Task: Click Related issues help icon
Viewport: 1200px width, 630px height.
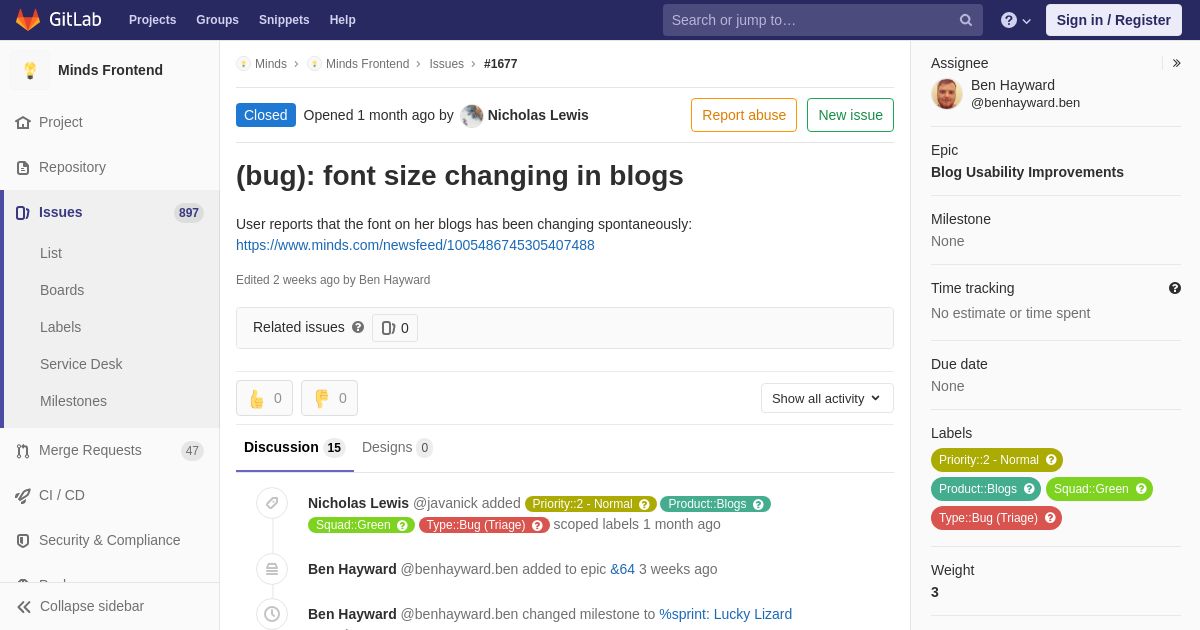Action: pos(358,327)
